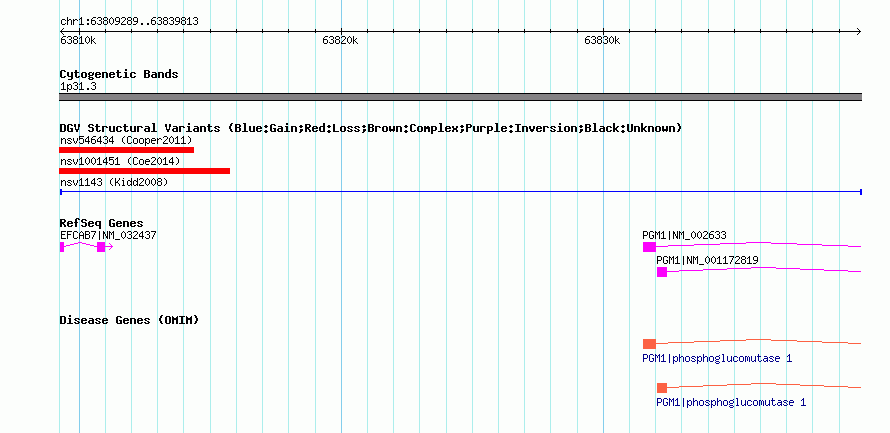
Task: Click the first EFCAB7 exon block
Action: (x=62, y=246)
